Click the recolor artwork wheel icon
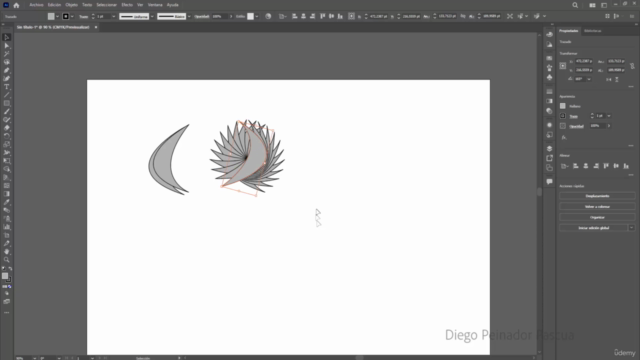The width and height of the screenshot is (640, 360). click(x=268, y=16)
